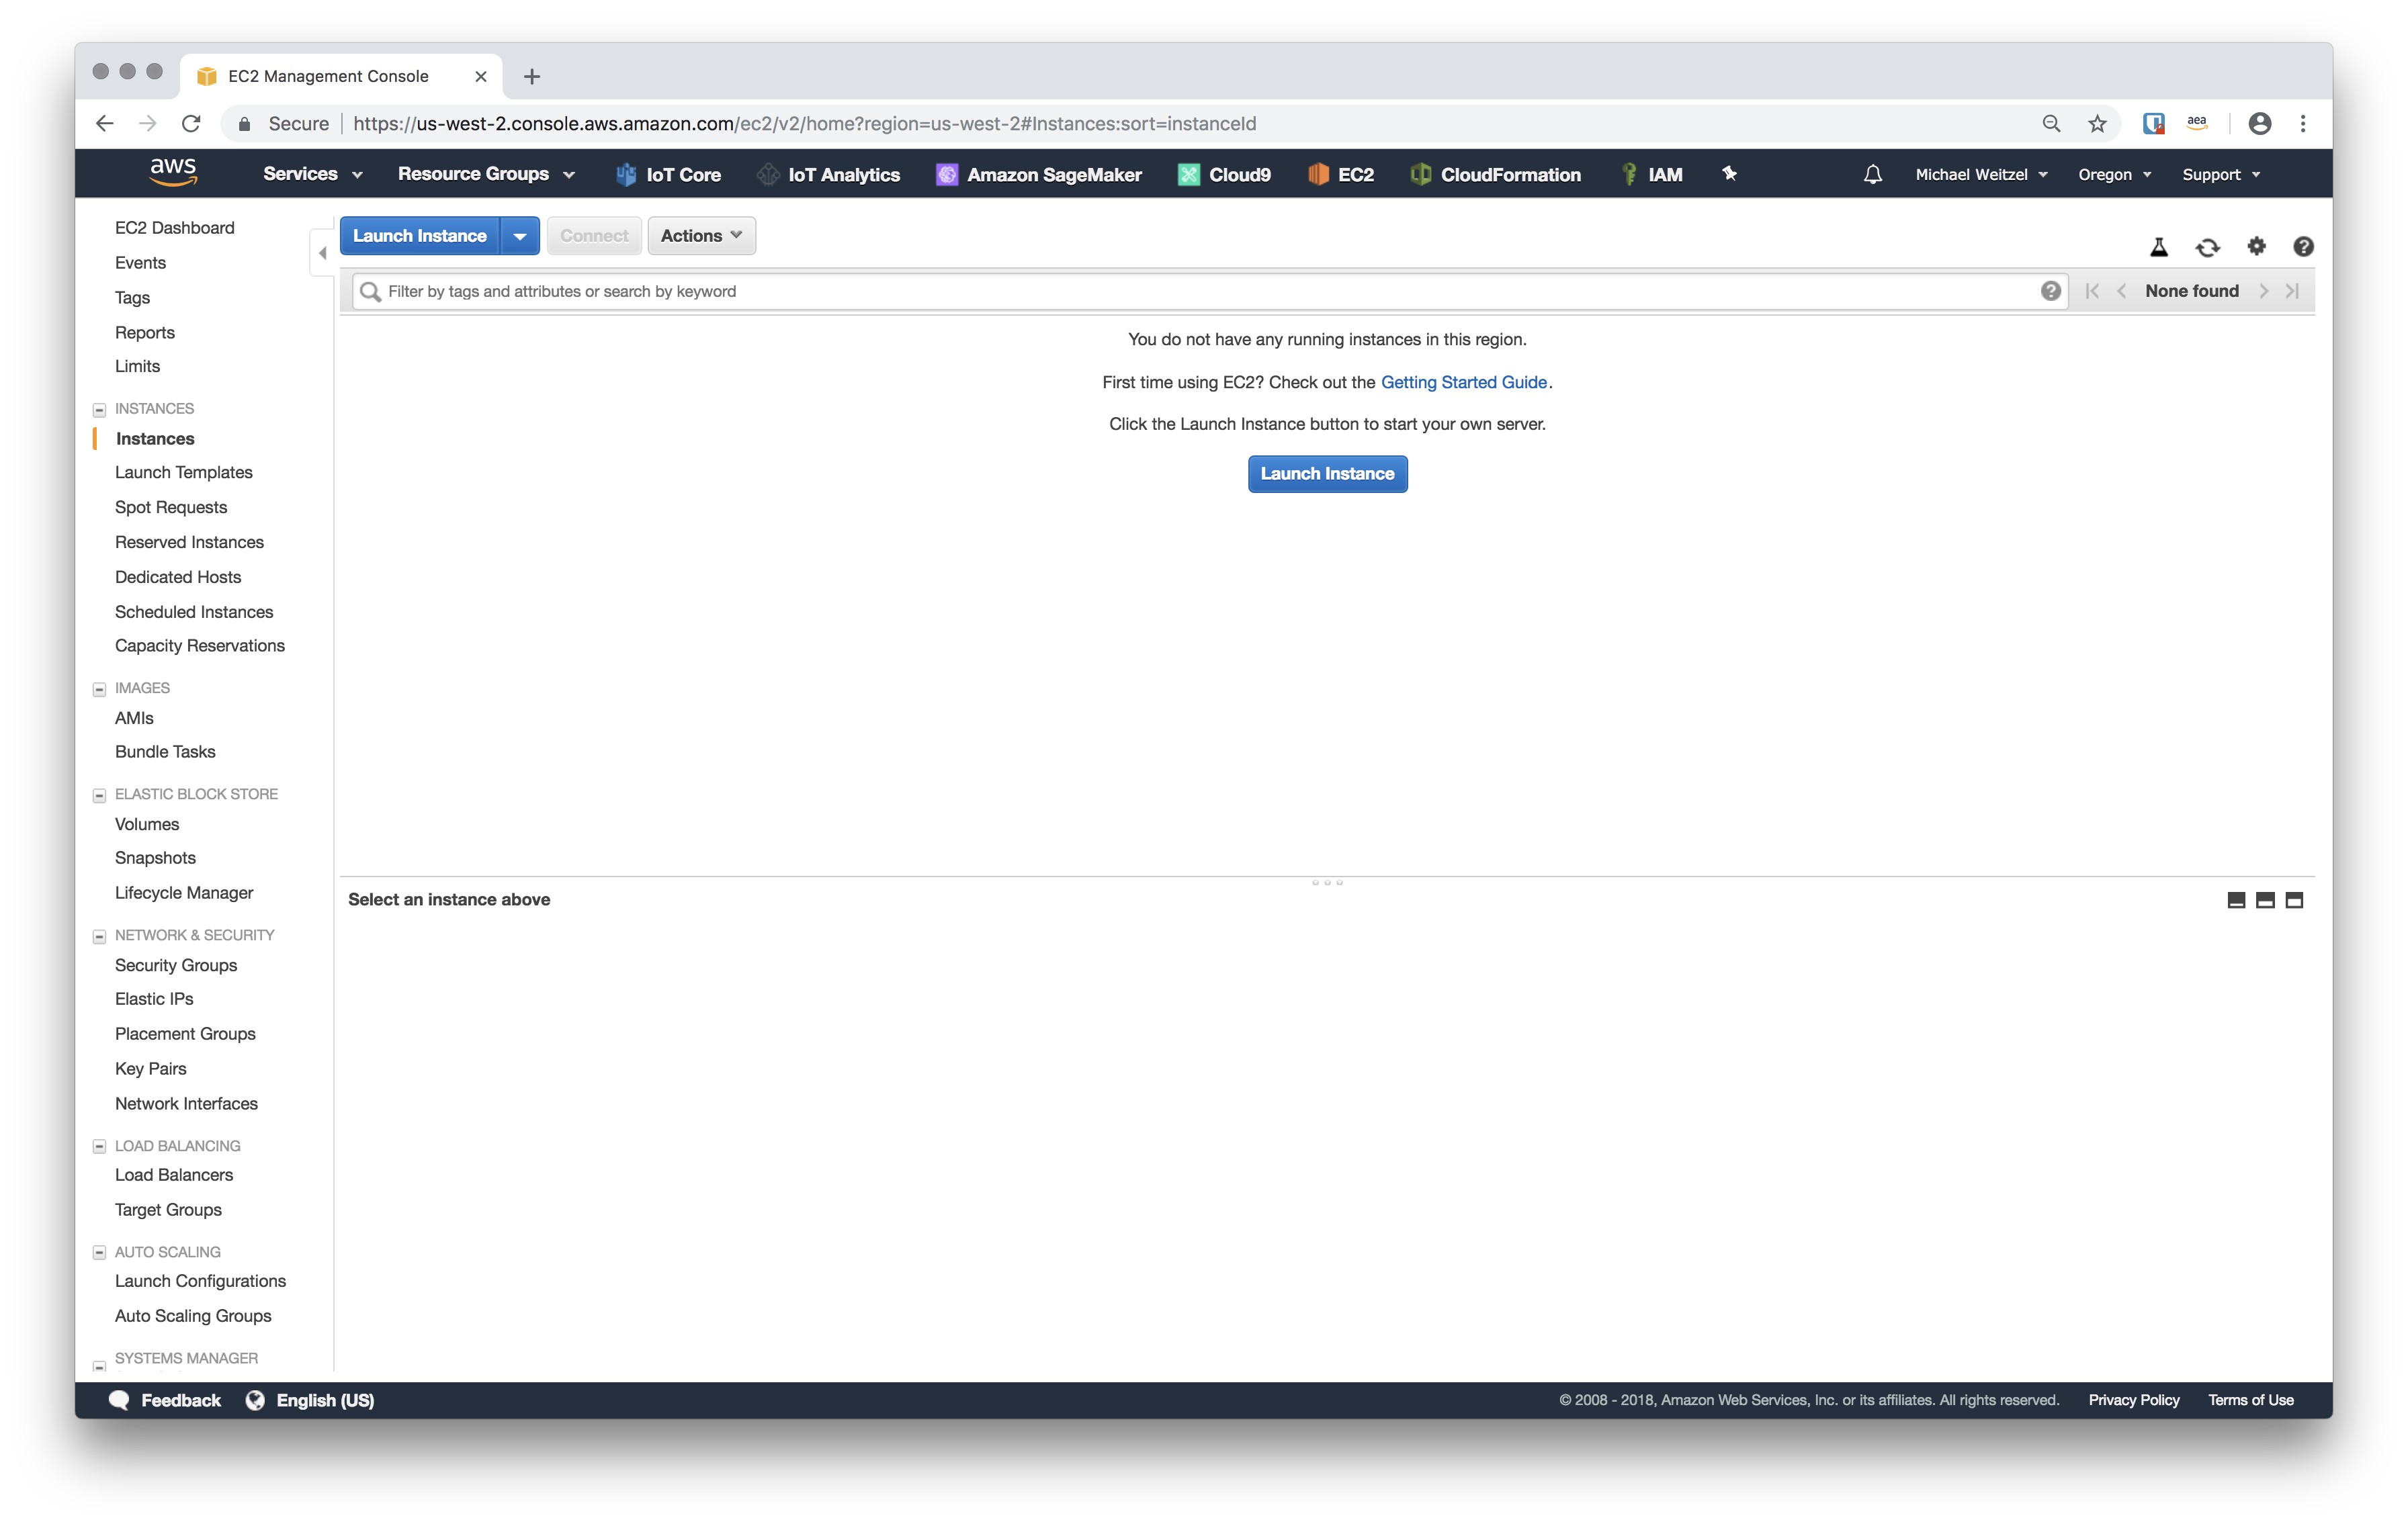Open EC2 Dashboard in sidebar
This screenshot has width=2408, height=1526.
pyautogui.click(x=175, y=227)
